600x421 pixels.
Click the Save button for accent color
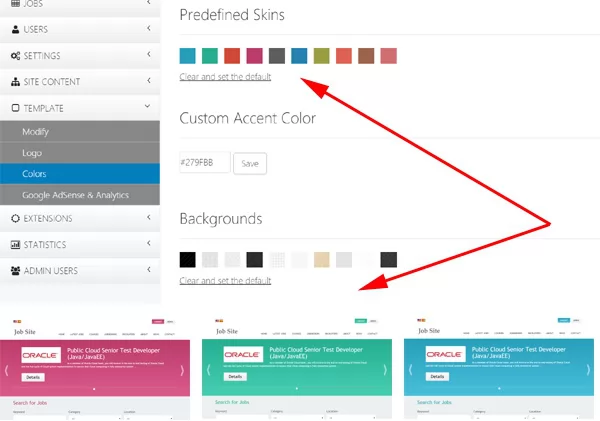[x=249, y=163]
